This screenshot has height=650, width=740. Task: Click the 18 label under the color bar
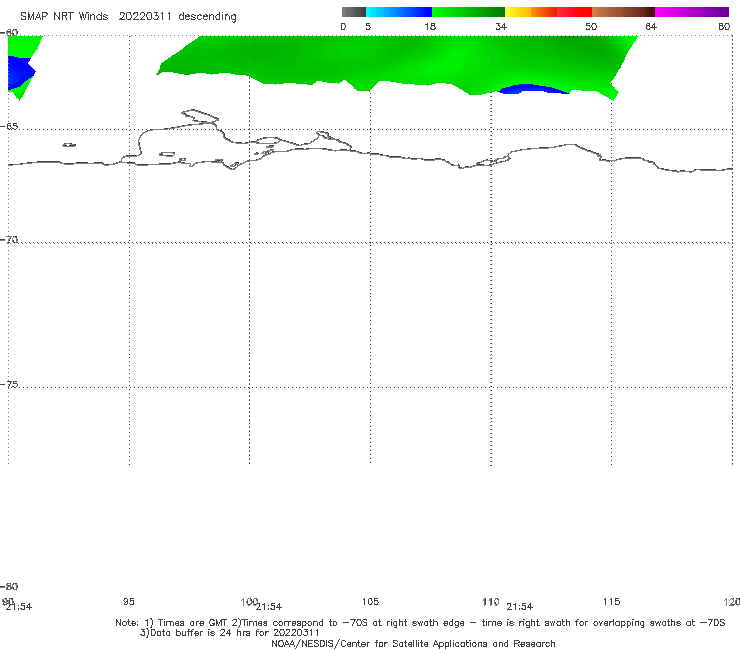click(x=430, y=26)
